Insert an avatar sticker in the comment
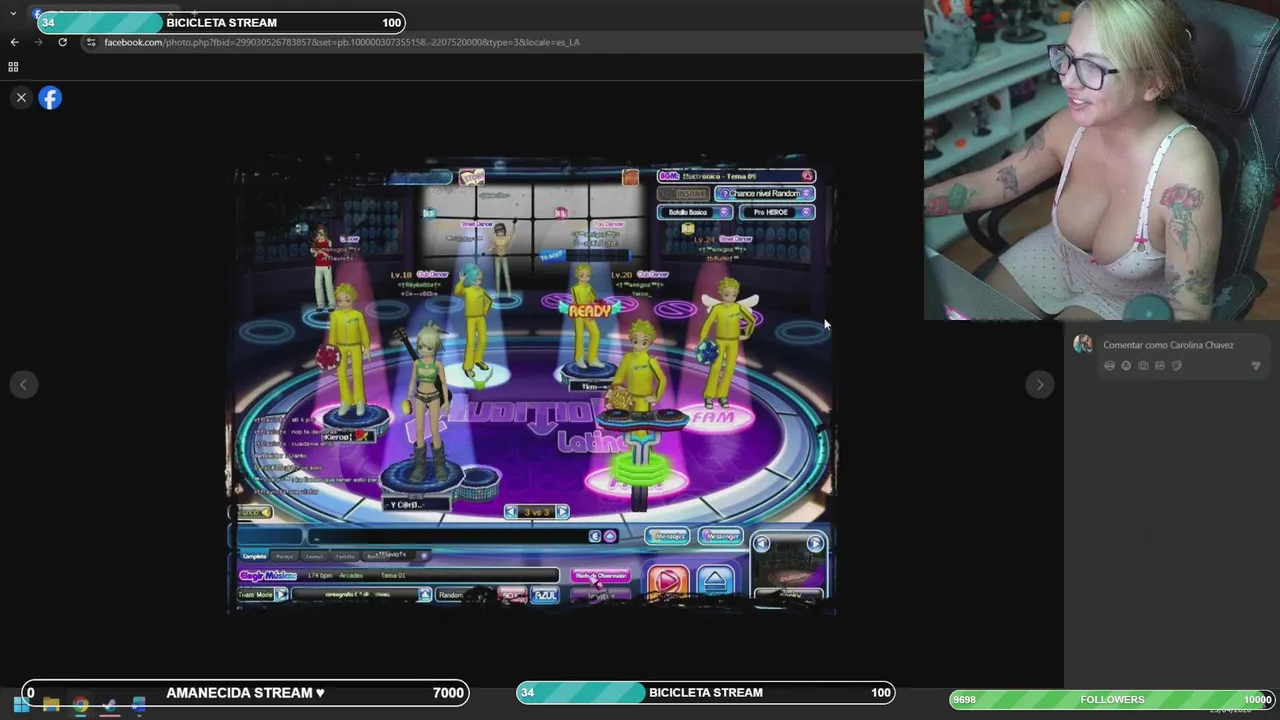 [x=1109, y=366]
